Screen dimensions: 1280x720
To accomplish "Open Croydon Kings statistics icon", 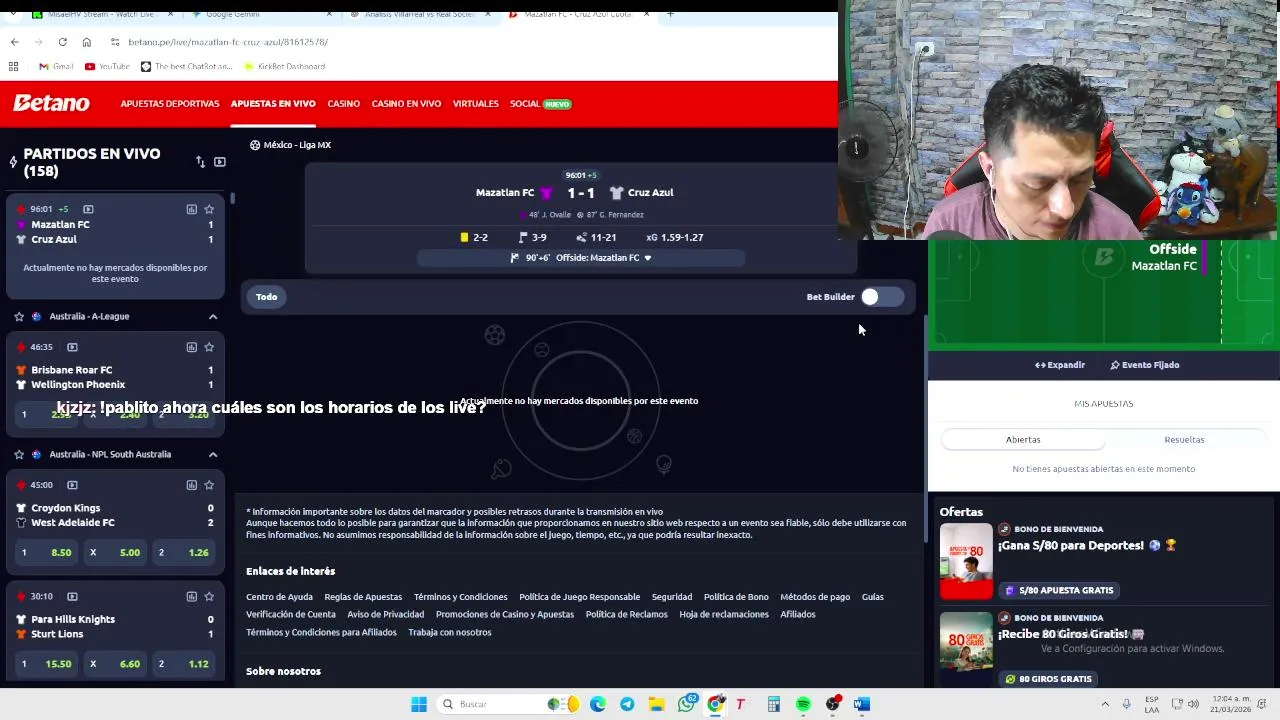I will 191,485.
